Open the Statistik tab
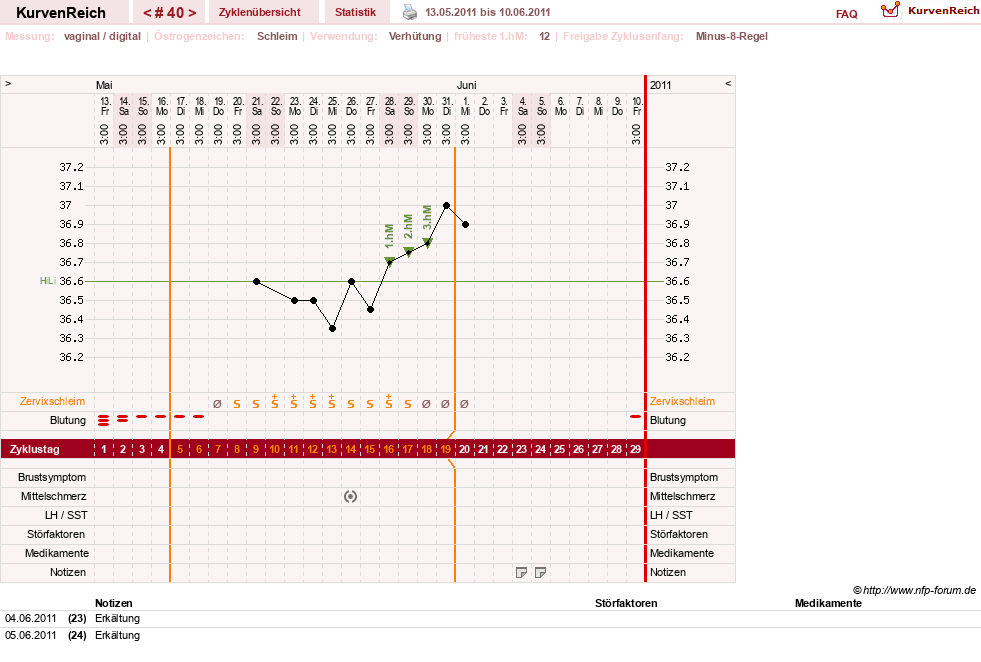 355,12
